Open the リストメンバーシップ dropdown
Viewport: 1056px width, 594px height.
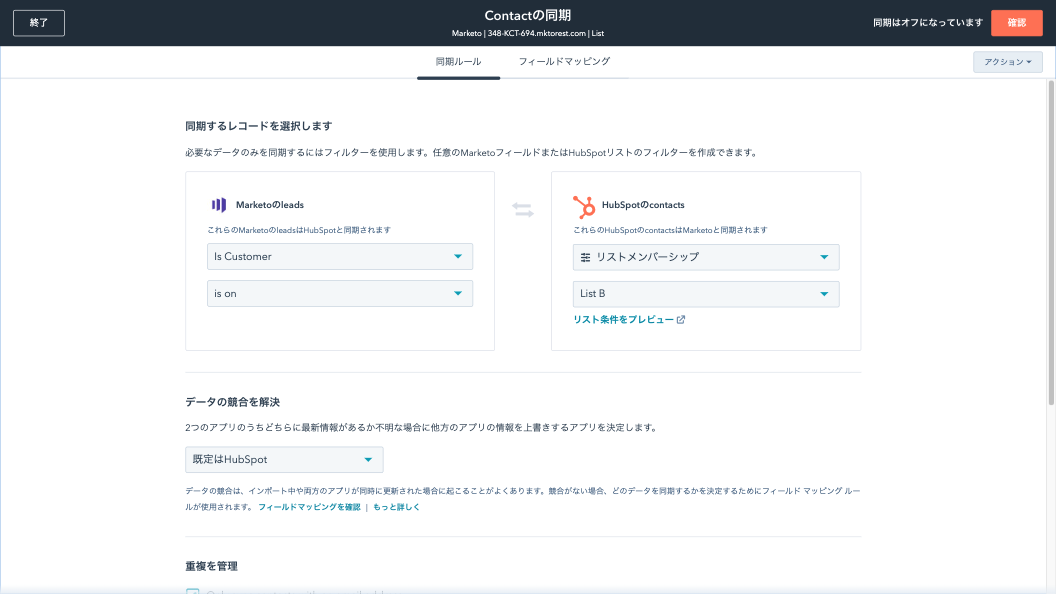(706, 257)
